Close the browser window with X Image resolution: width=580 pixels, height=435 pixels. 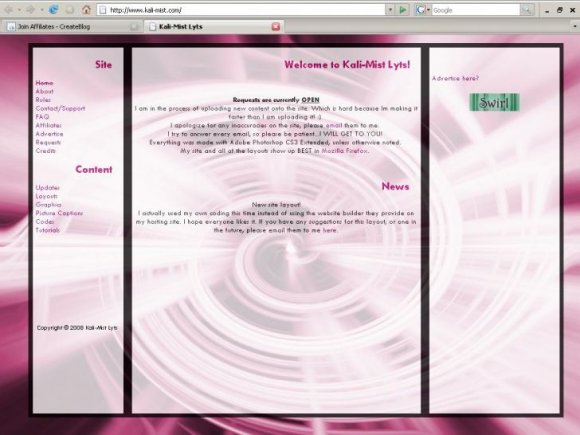click(x=572, y=10)
